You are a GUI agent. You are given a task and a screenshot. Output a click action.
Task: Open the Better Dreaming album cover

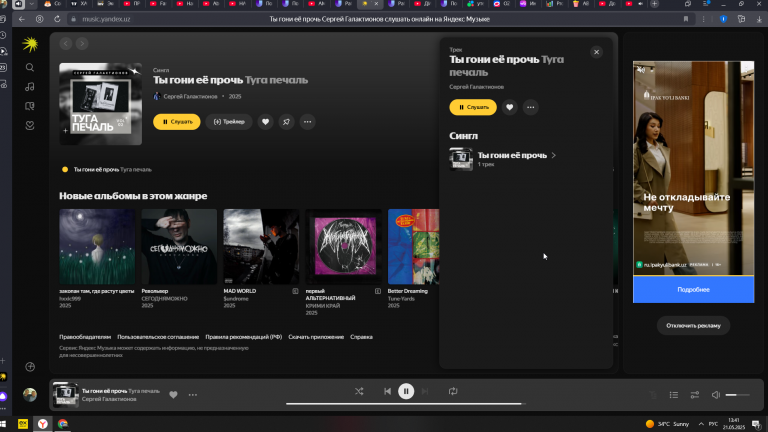click(413, 246)
